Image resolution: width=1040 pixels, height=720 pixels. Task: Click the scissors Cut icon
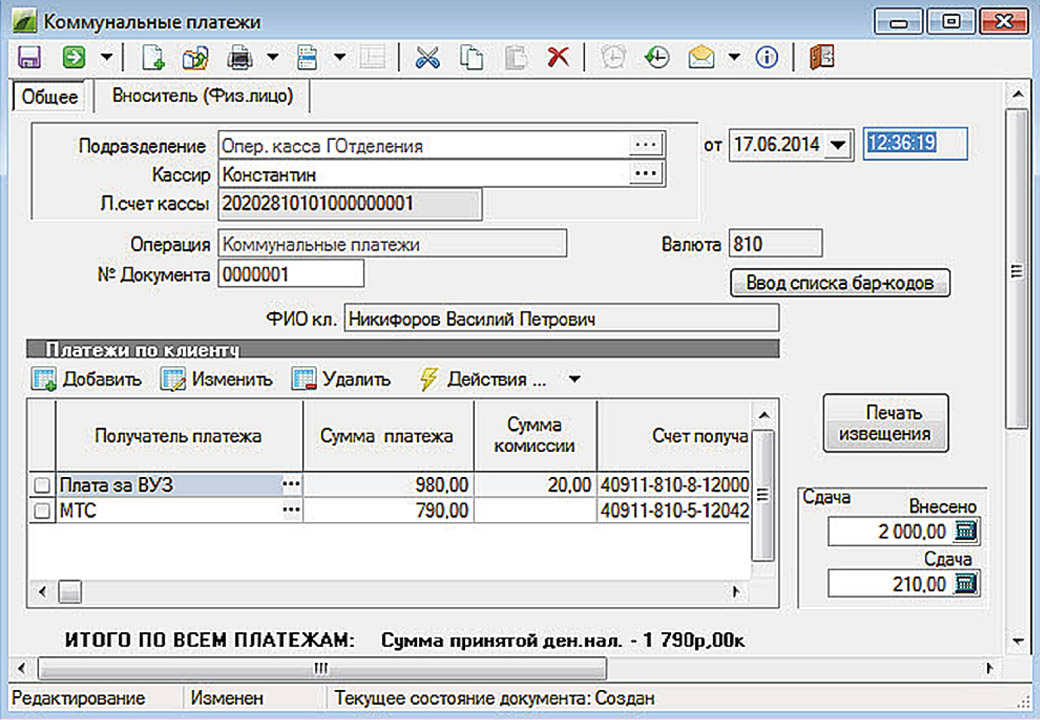coord(428,57)
